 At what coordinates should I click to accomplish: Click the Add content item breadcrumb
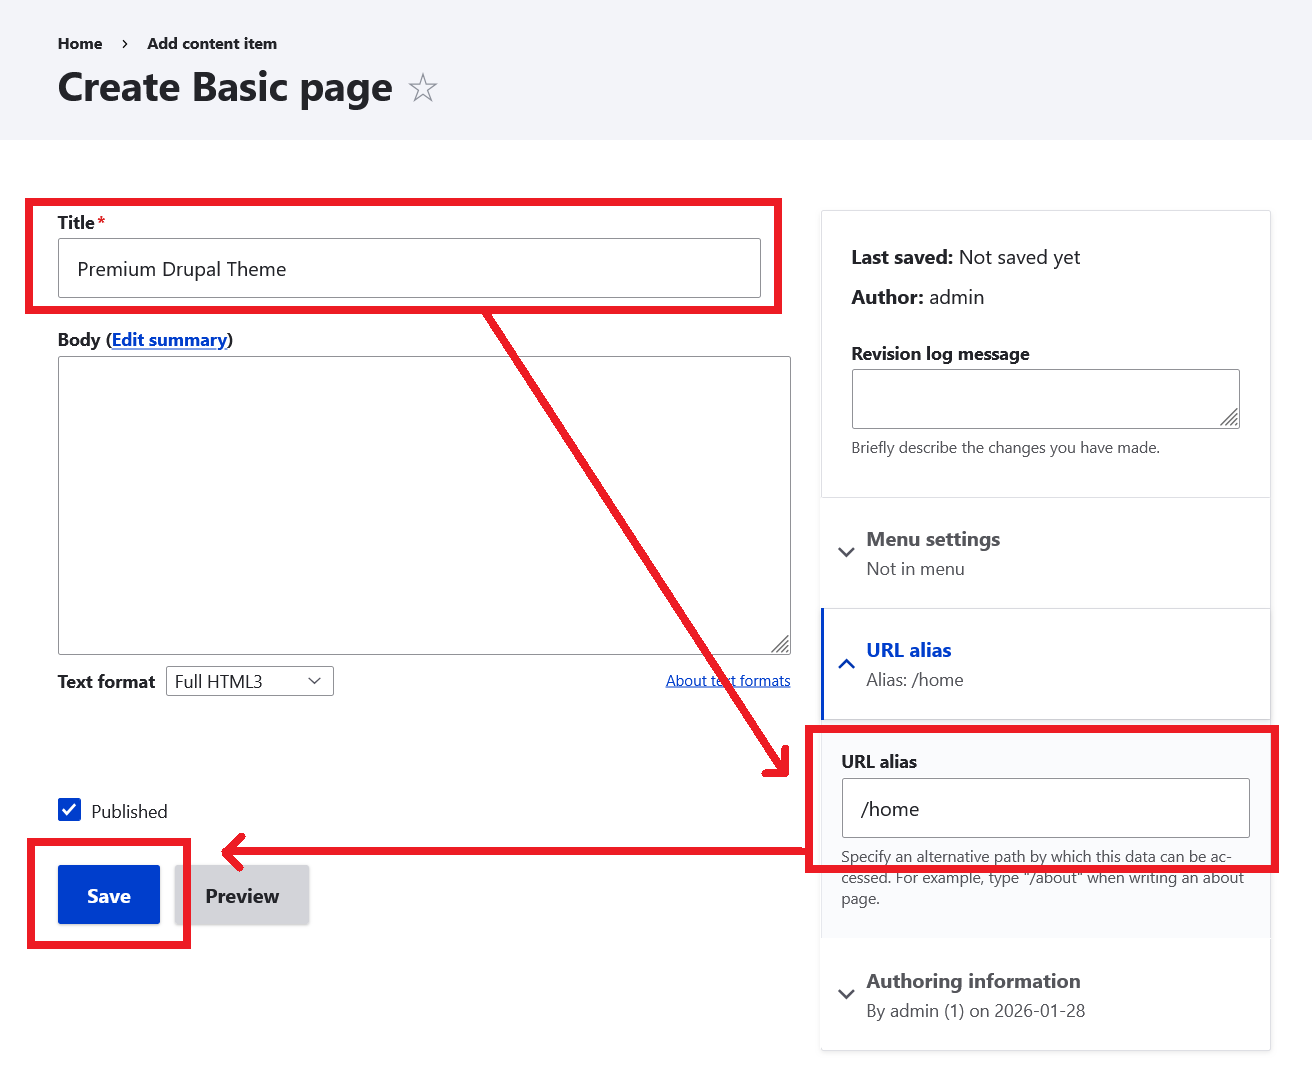coord(212,44)
